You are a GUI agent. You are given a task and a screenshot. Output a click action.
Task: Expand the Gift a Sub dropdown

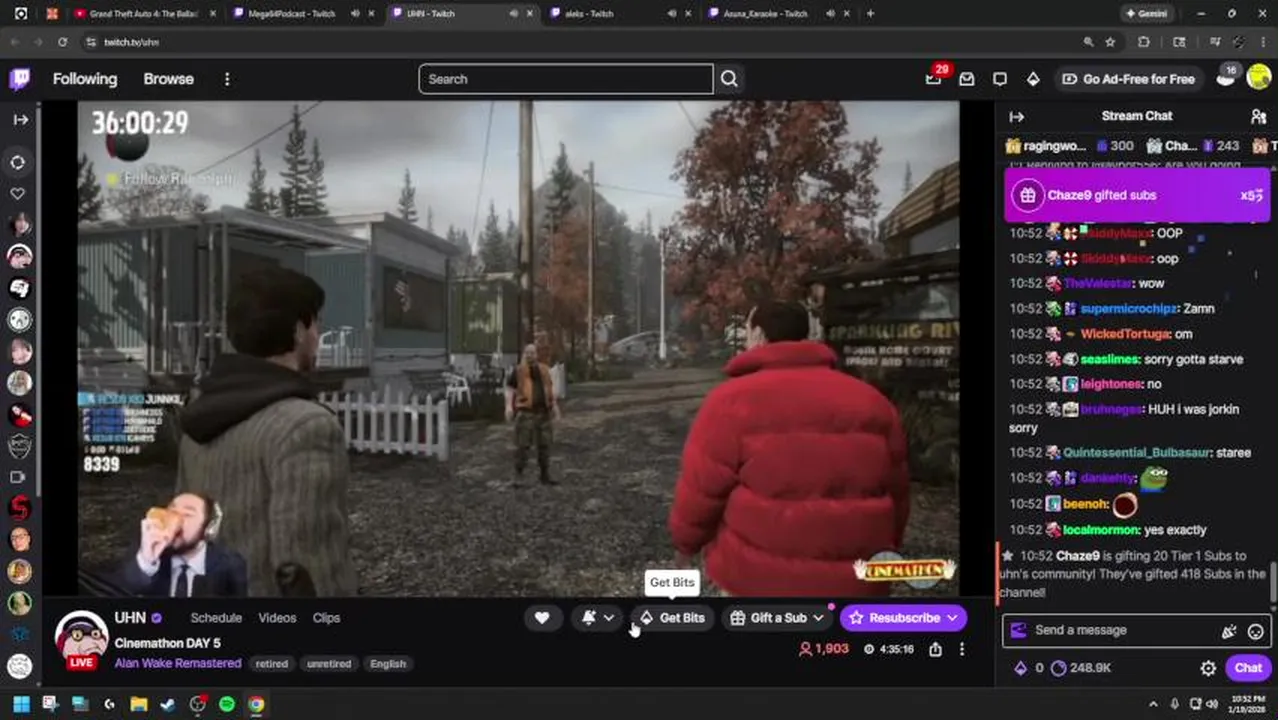coord(818,618)
